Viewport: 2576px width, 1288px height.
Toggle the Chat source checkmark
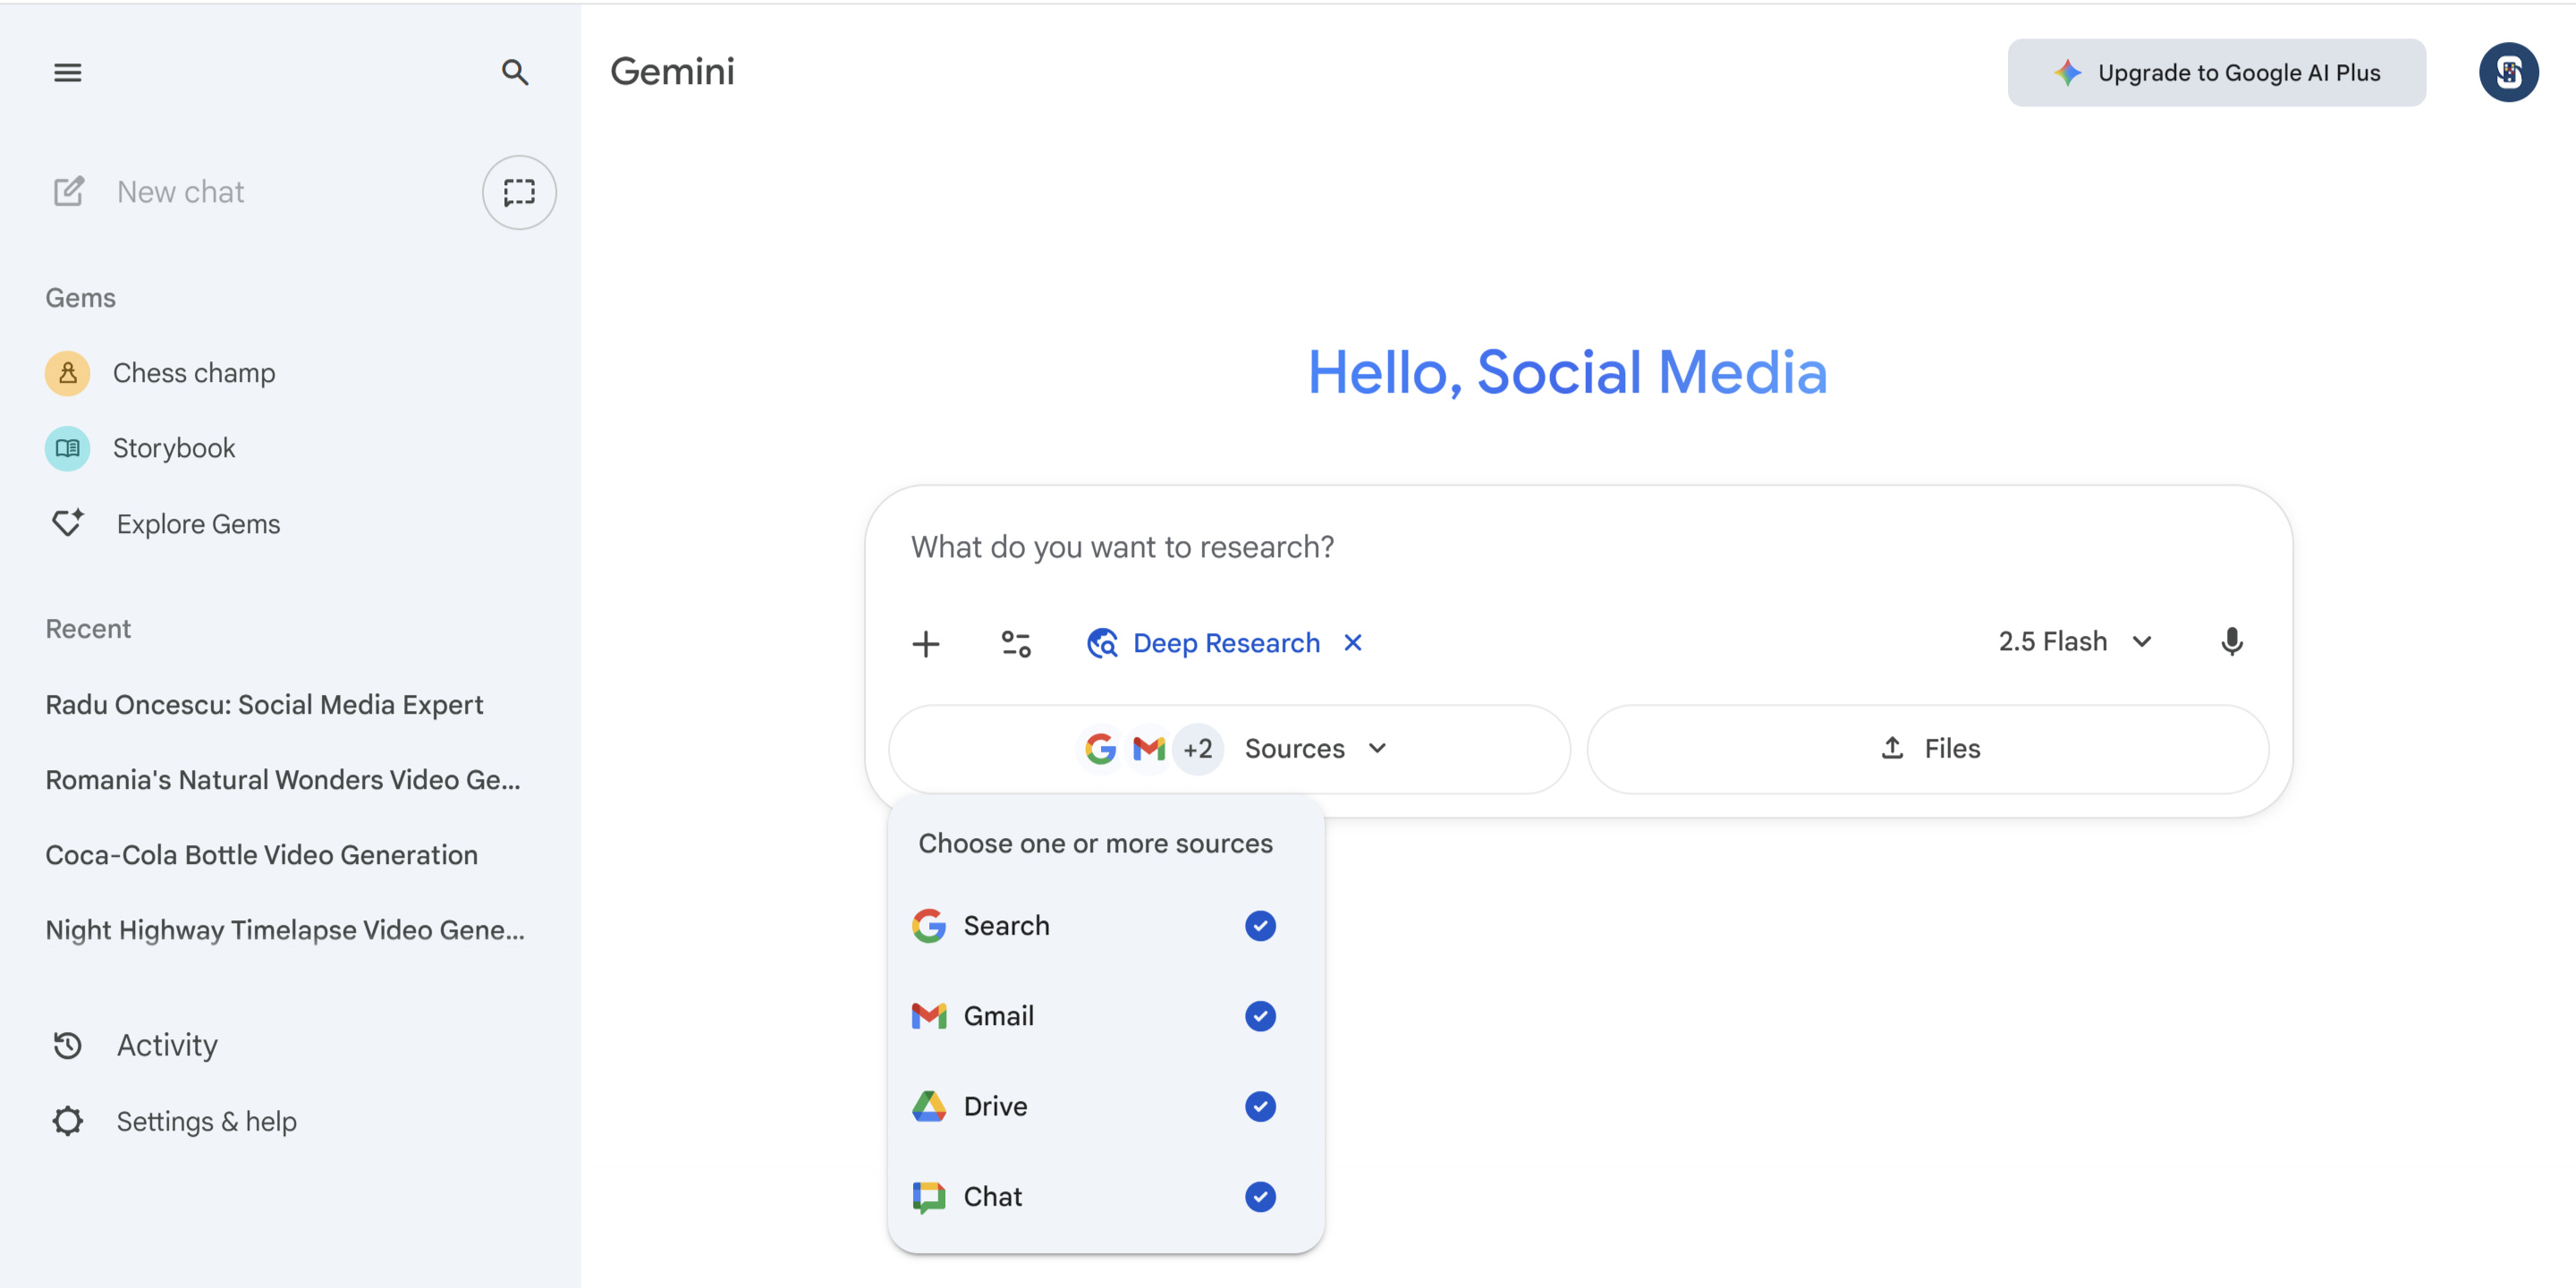coord(1259,1196)
